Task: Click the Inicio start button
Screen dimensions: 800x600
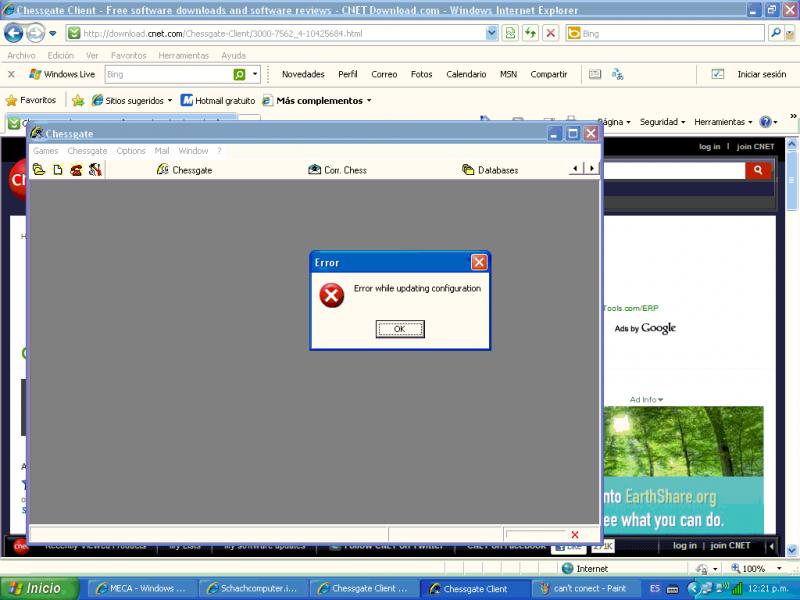Action: pyautogui.click(x=40, y=588)
